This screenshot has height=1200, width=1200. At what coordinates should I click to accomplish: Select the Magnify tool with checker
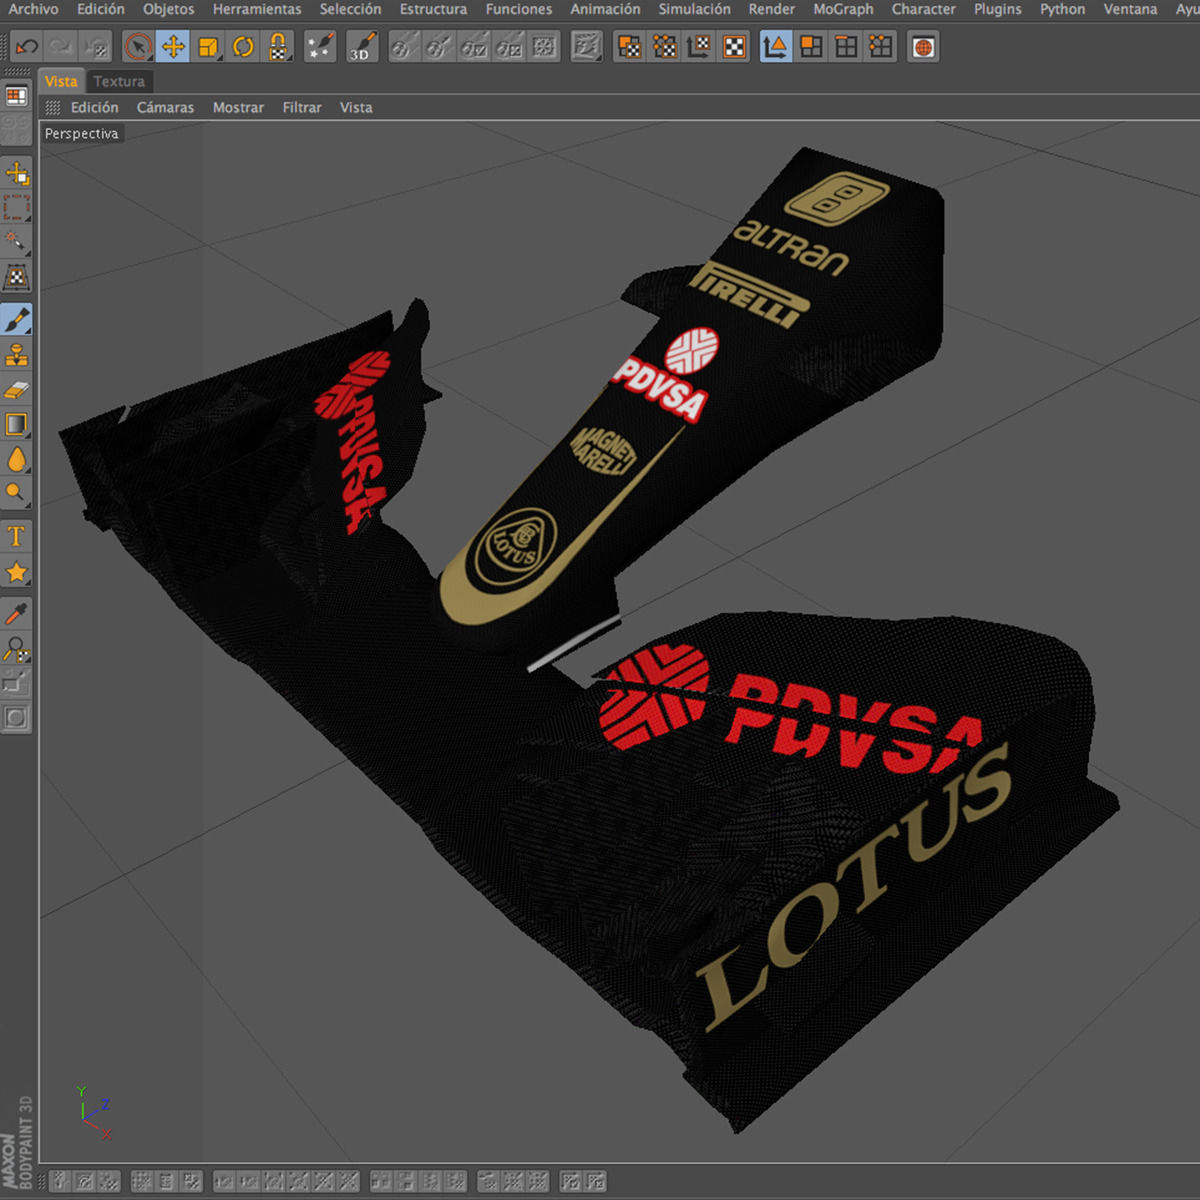point(17,649)
